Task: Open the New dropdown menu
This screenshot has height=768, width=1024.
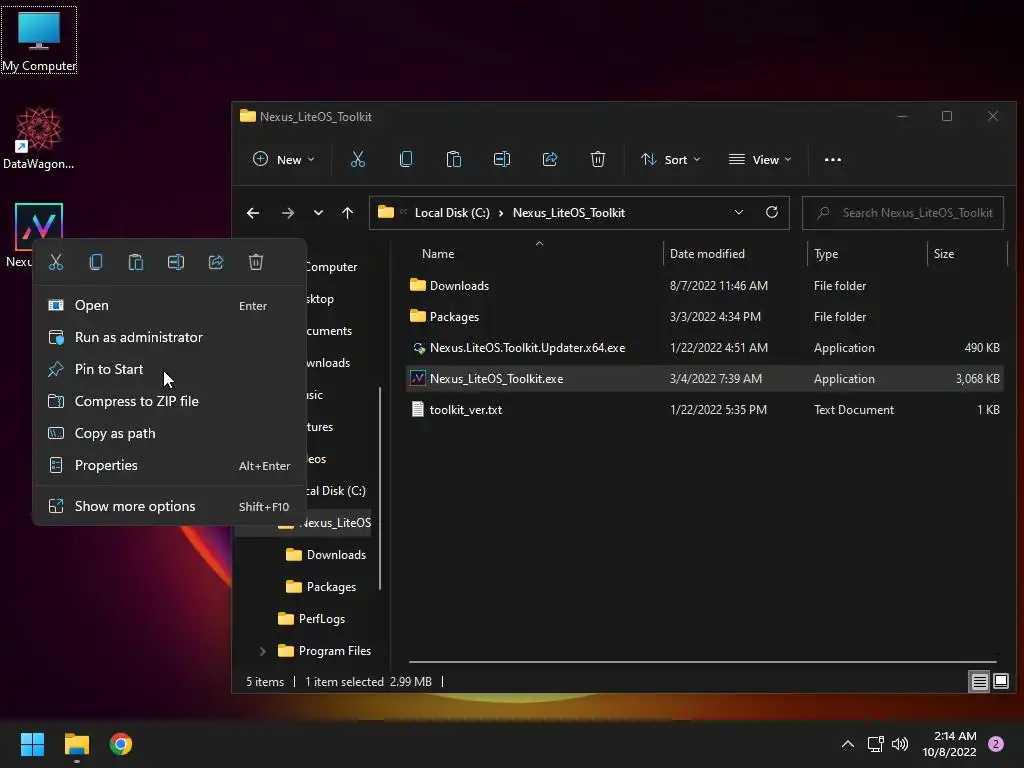Action: pos(283,159)
